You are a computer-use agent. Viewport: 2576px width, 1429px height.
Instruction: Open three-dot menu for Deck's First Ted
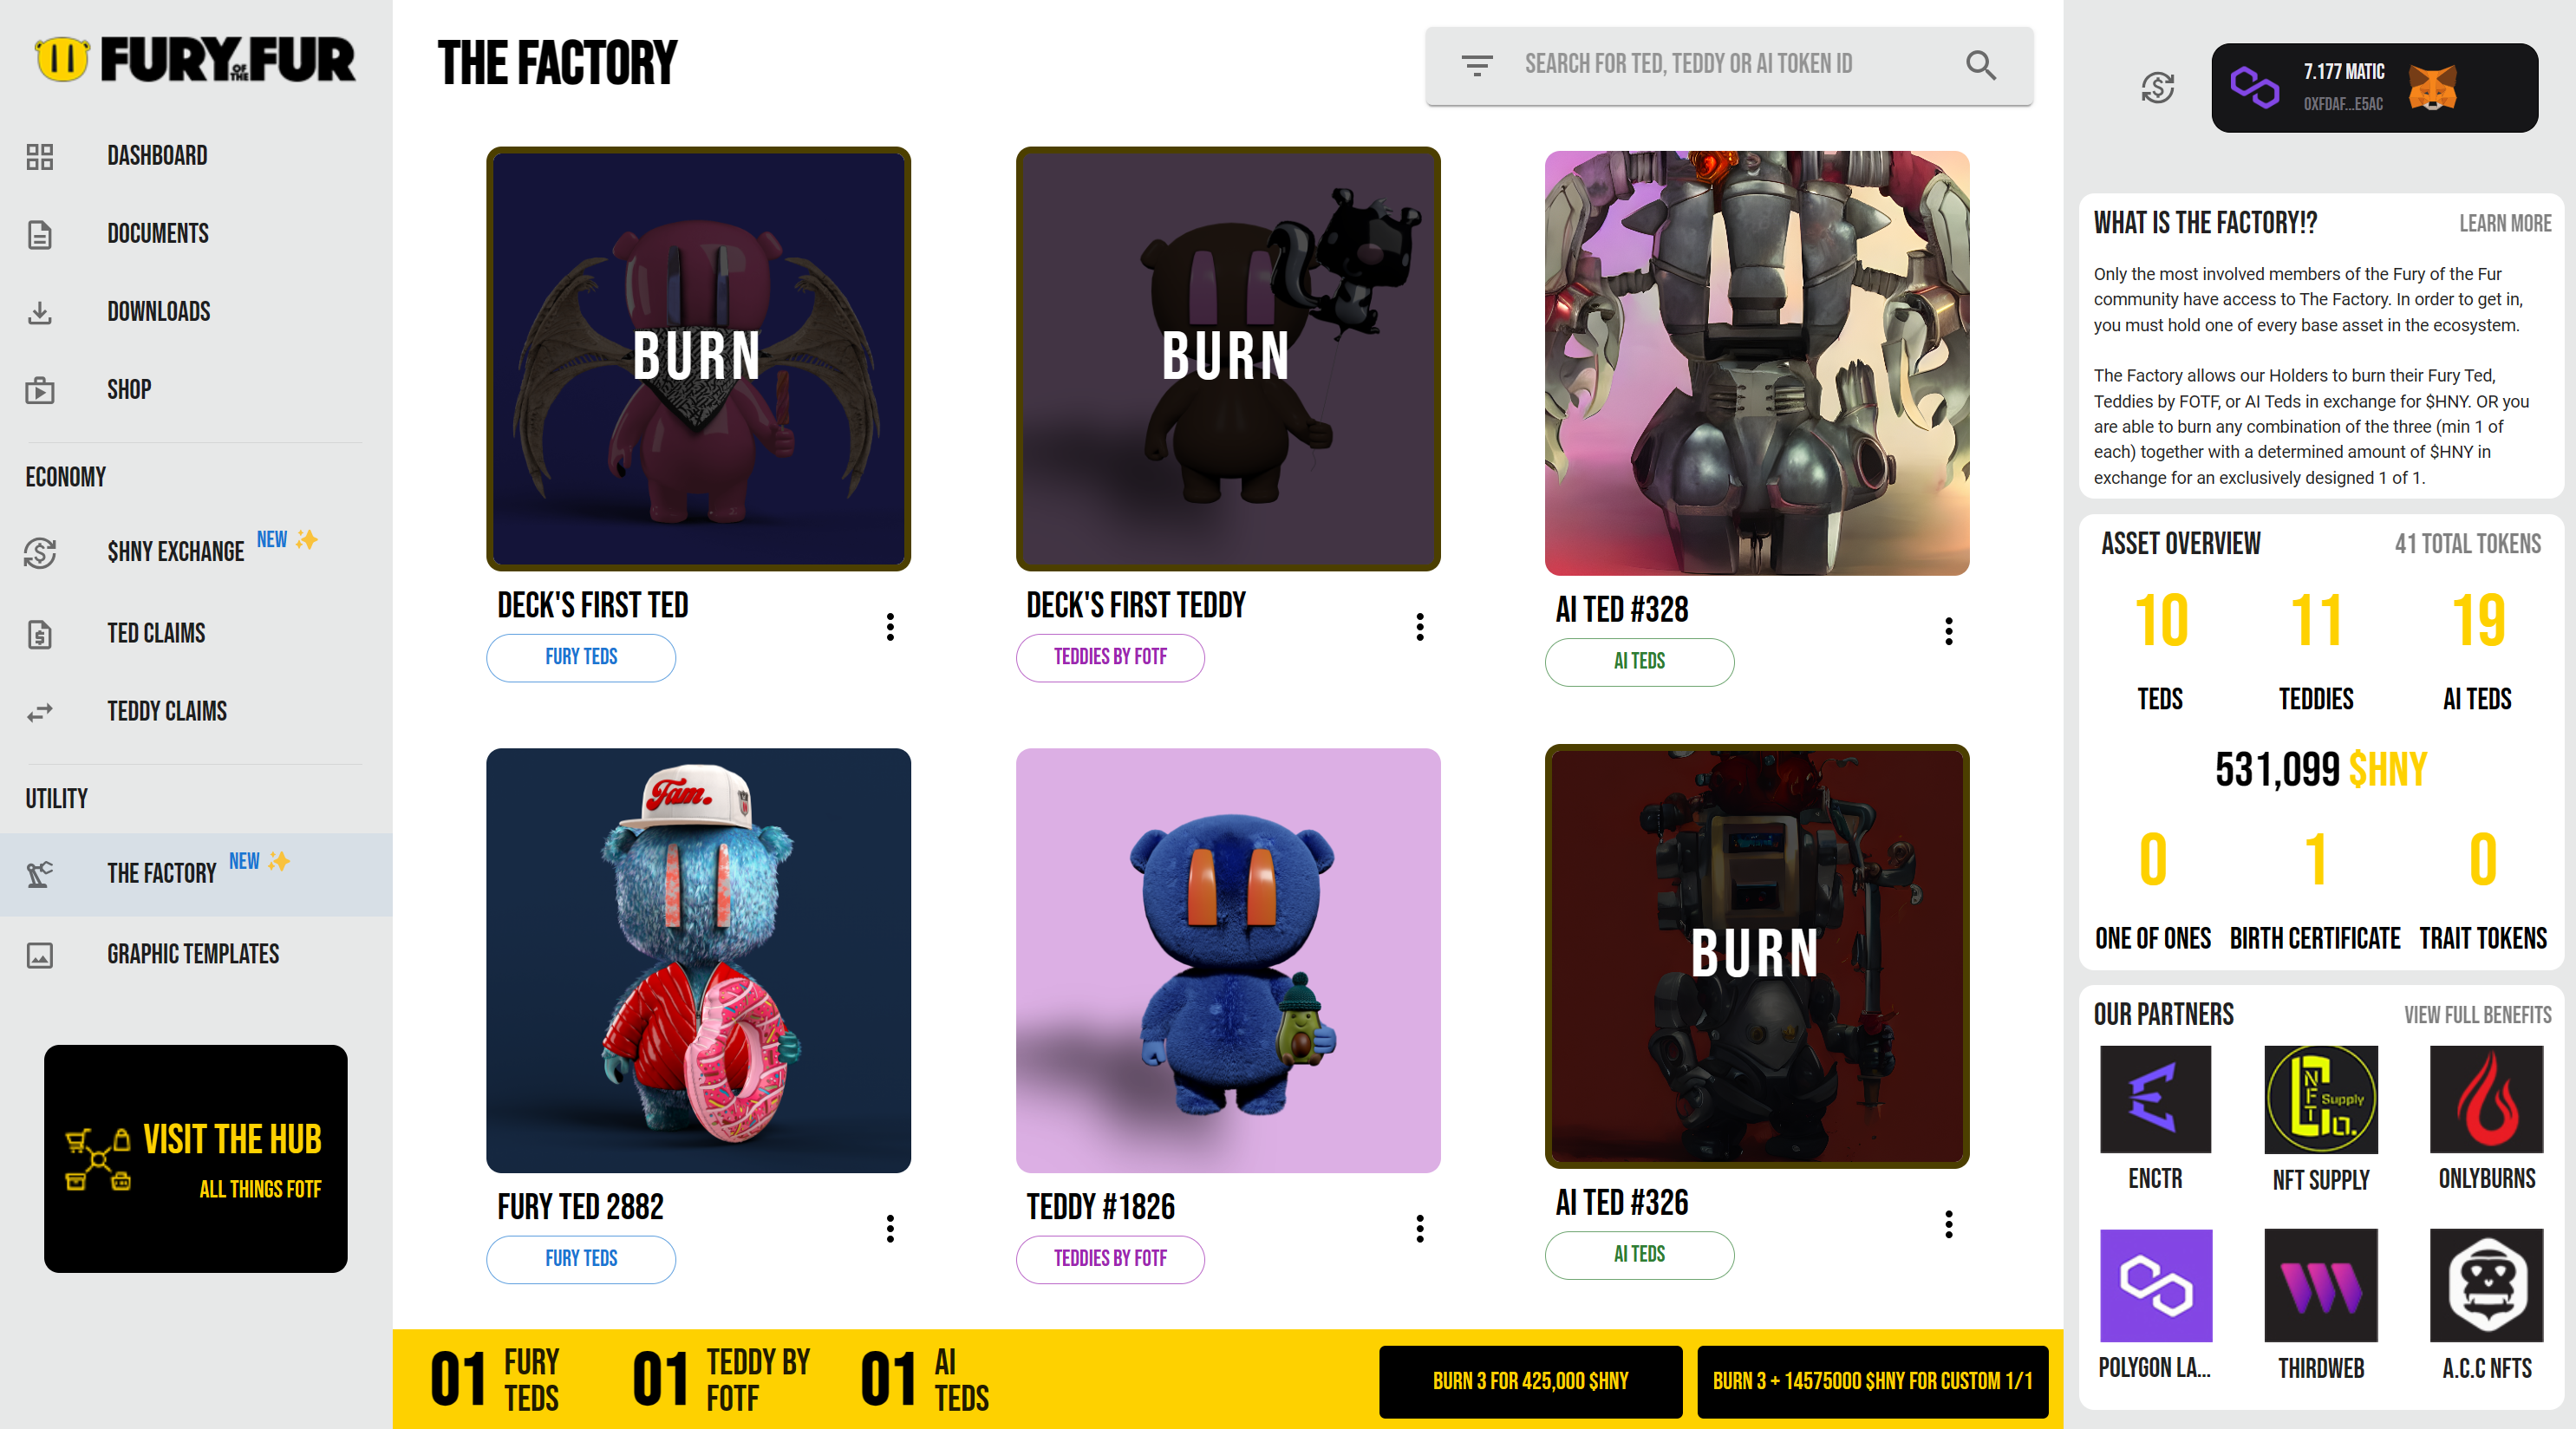(889, 627)
